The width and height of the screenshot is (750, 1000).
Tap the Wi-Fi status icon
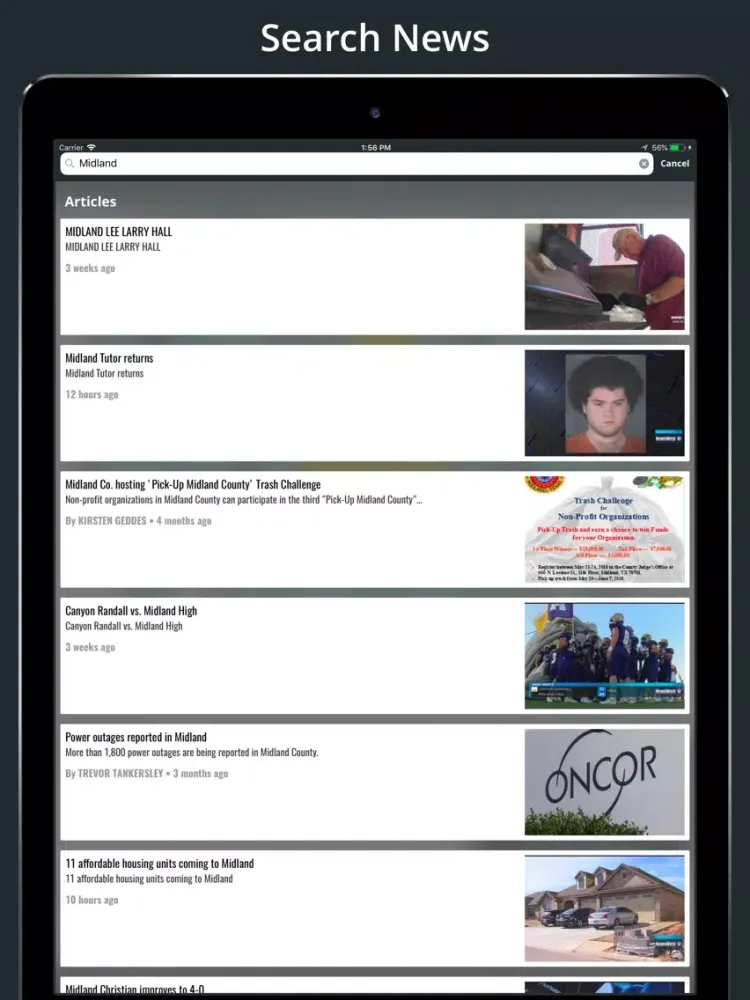click(x=91, y=147)
